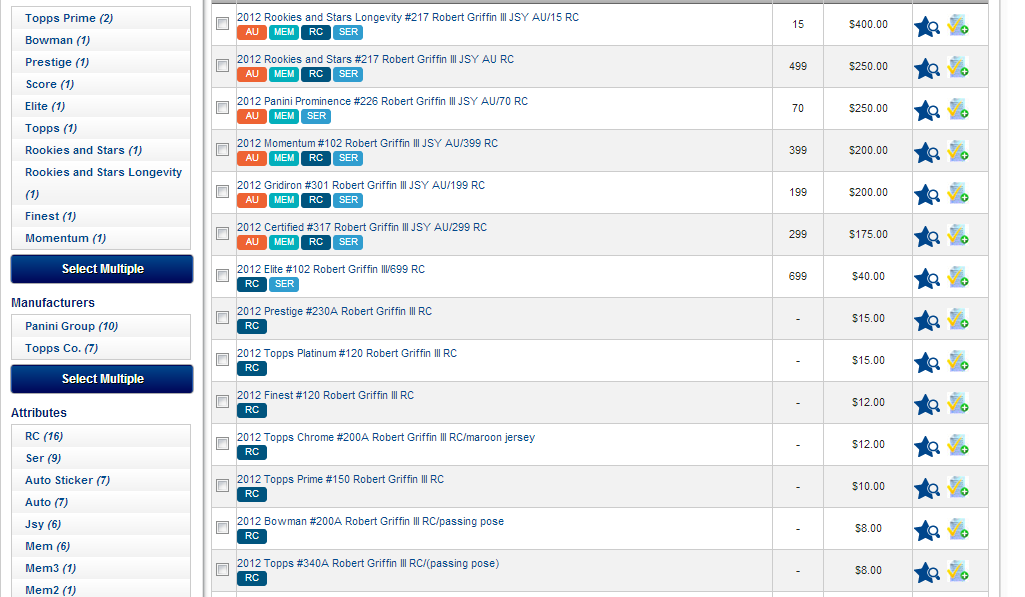Screen dimensions: 1025x597
Task: Click add-to-collection icon for Elite #102
Action: pos(958,277)
